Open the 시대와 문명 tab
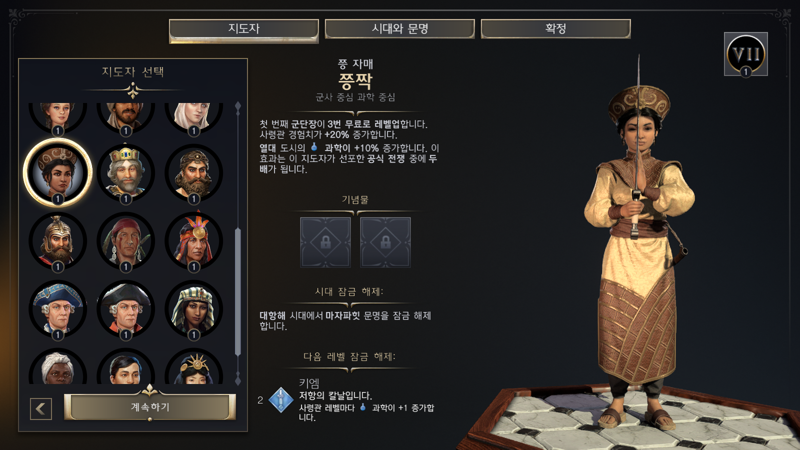The height and width of the screenshot is (450, 800). pyautogui.click(x=400, y=29)
